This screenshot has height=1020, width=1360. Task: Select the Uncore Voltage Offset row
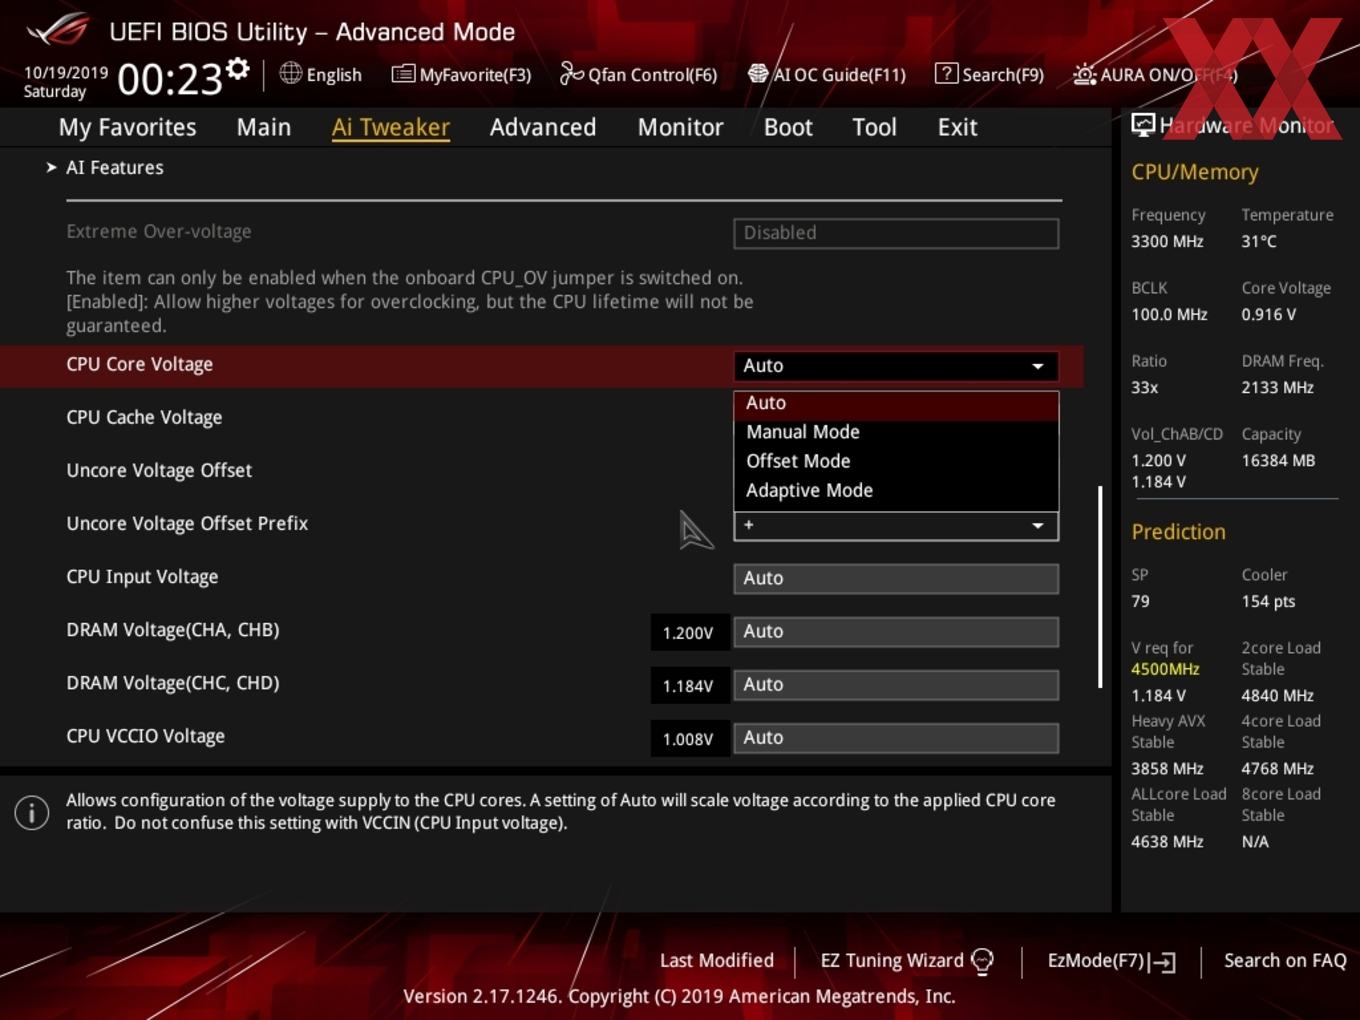[x=159, y=470]
